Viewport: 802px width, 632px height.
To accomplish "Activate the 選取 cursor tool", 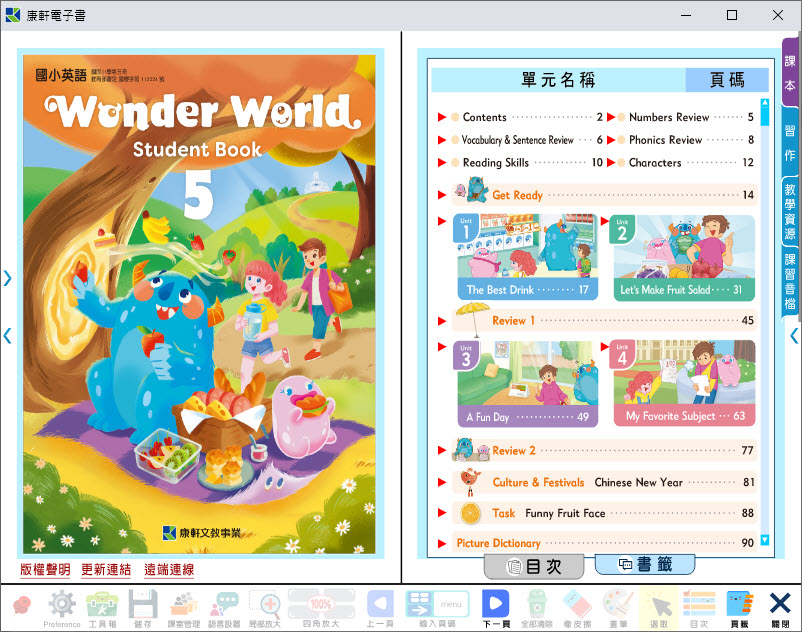I will (658, 606).
